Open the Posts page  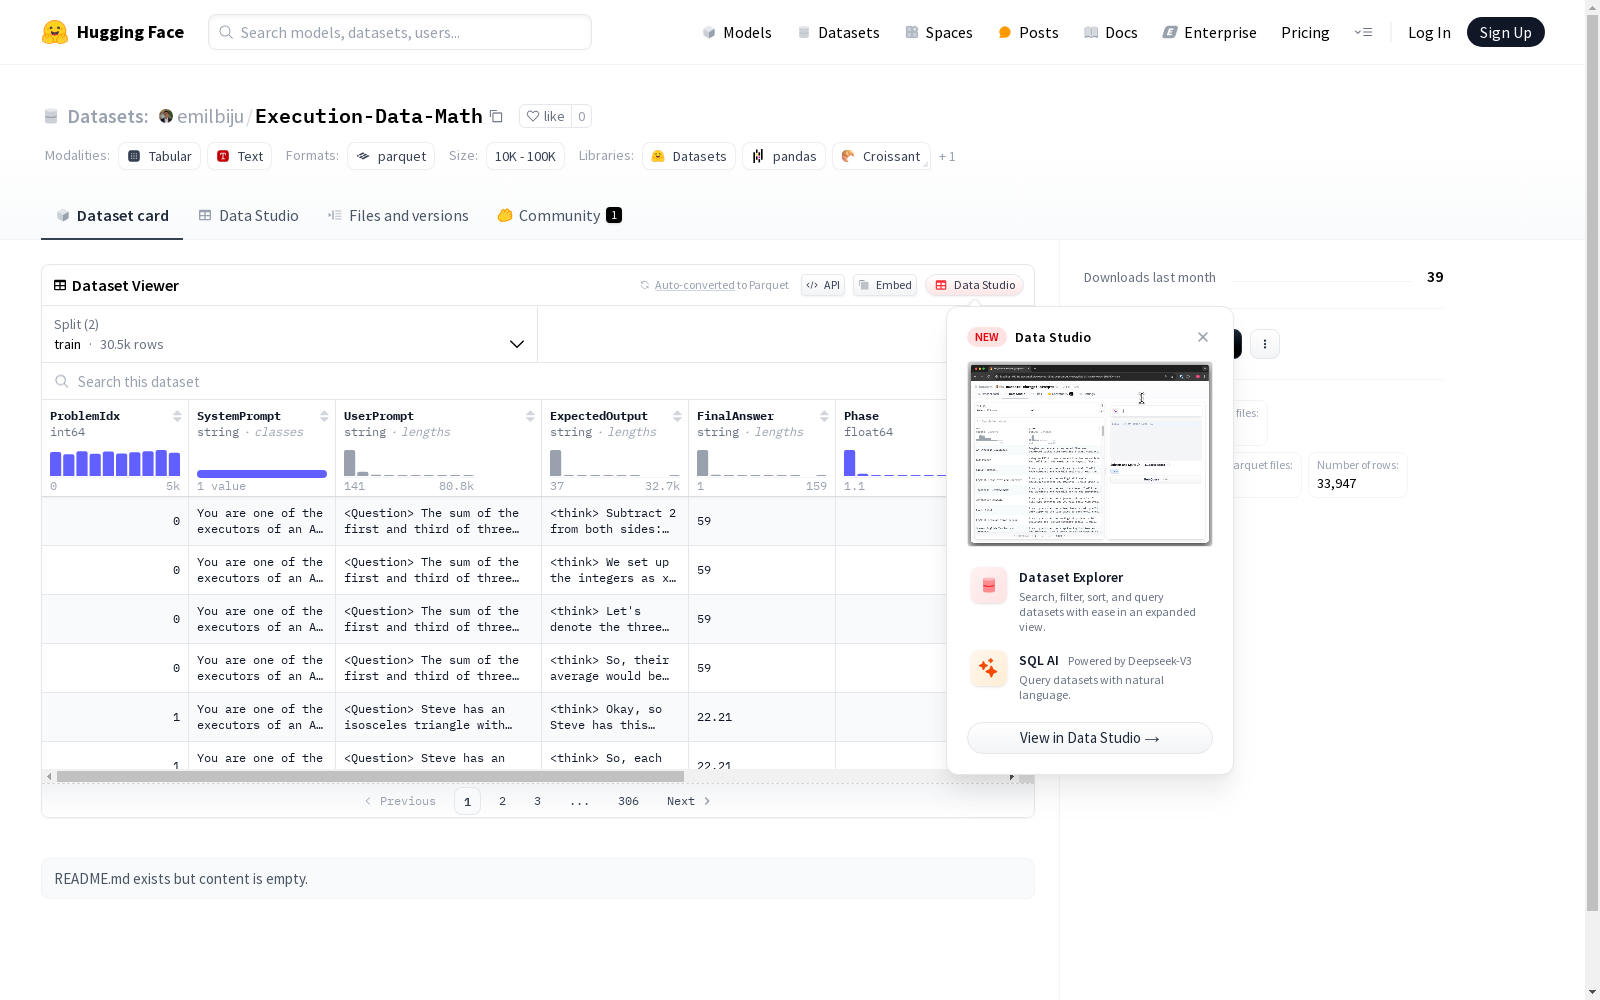[1029, 32]
